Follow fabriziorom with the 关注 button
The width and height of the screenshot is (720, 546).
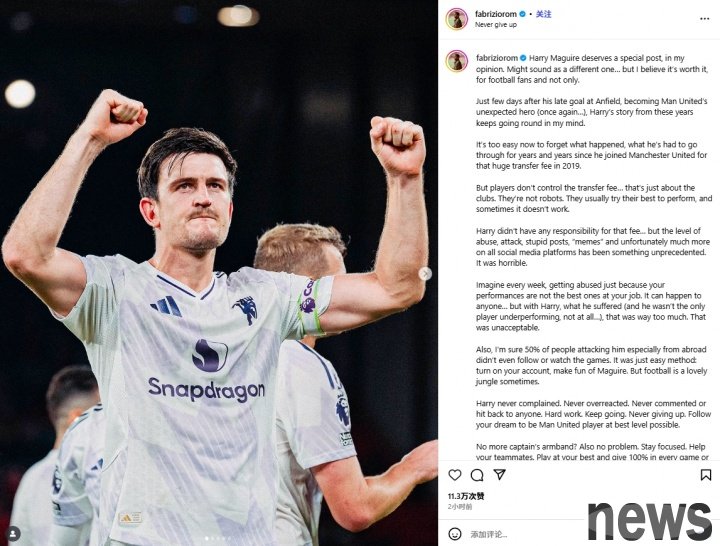pyautogui.click(x=543, y=14)
